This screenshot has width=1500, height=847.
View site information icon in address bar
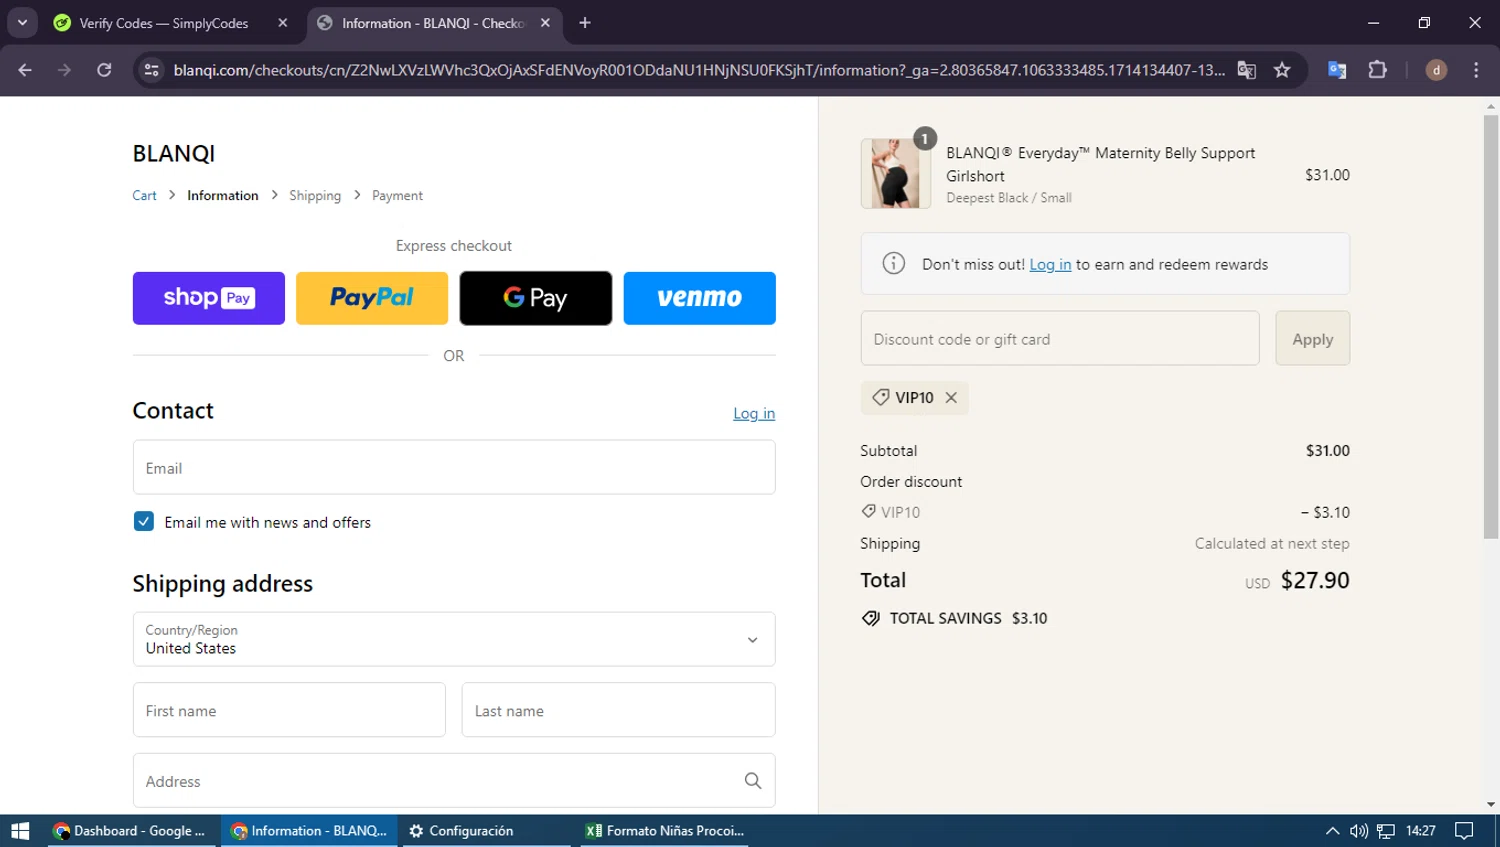click(152, 70)
